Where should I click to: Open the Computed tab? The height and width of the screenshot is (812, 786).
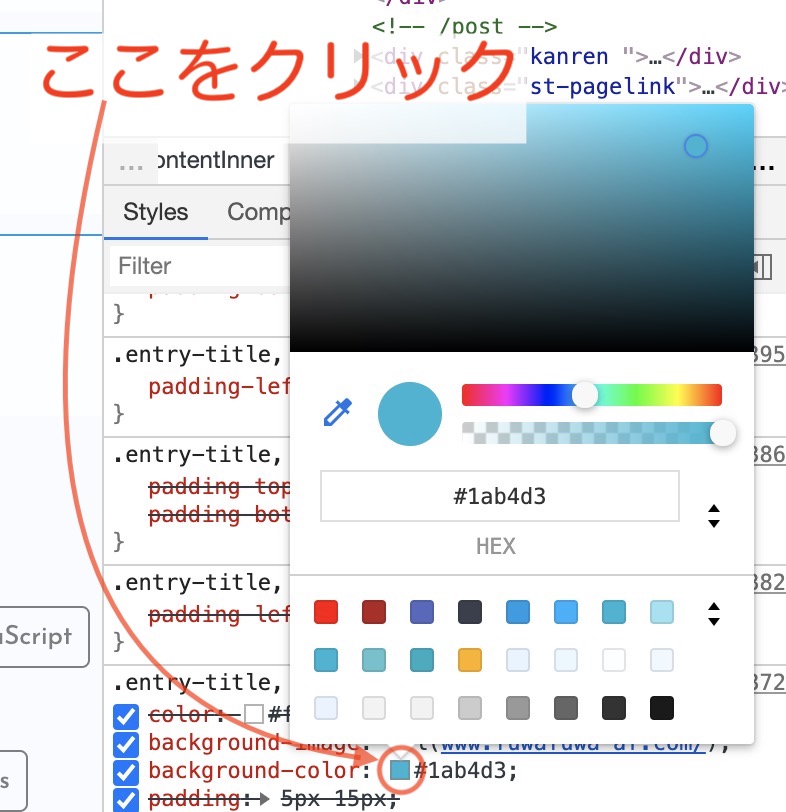(258, 212)
